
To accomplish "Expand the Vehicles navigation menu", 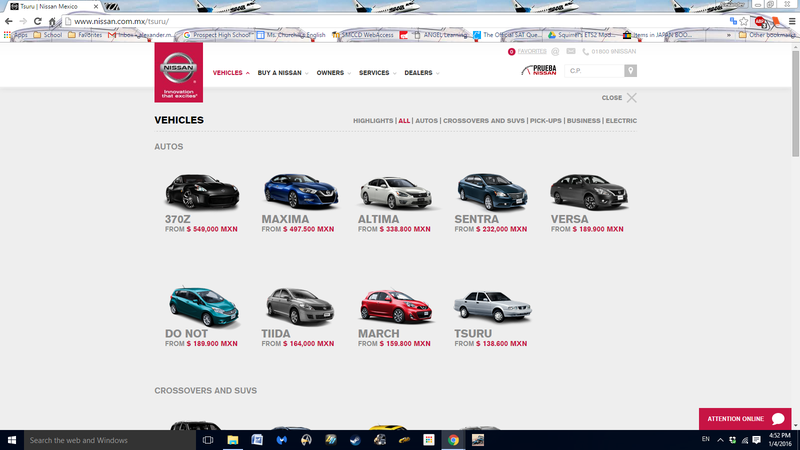I will (231, 73).
